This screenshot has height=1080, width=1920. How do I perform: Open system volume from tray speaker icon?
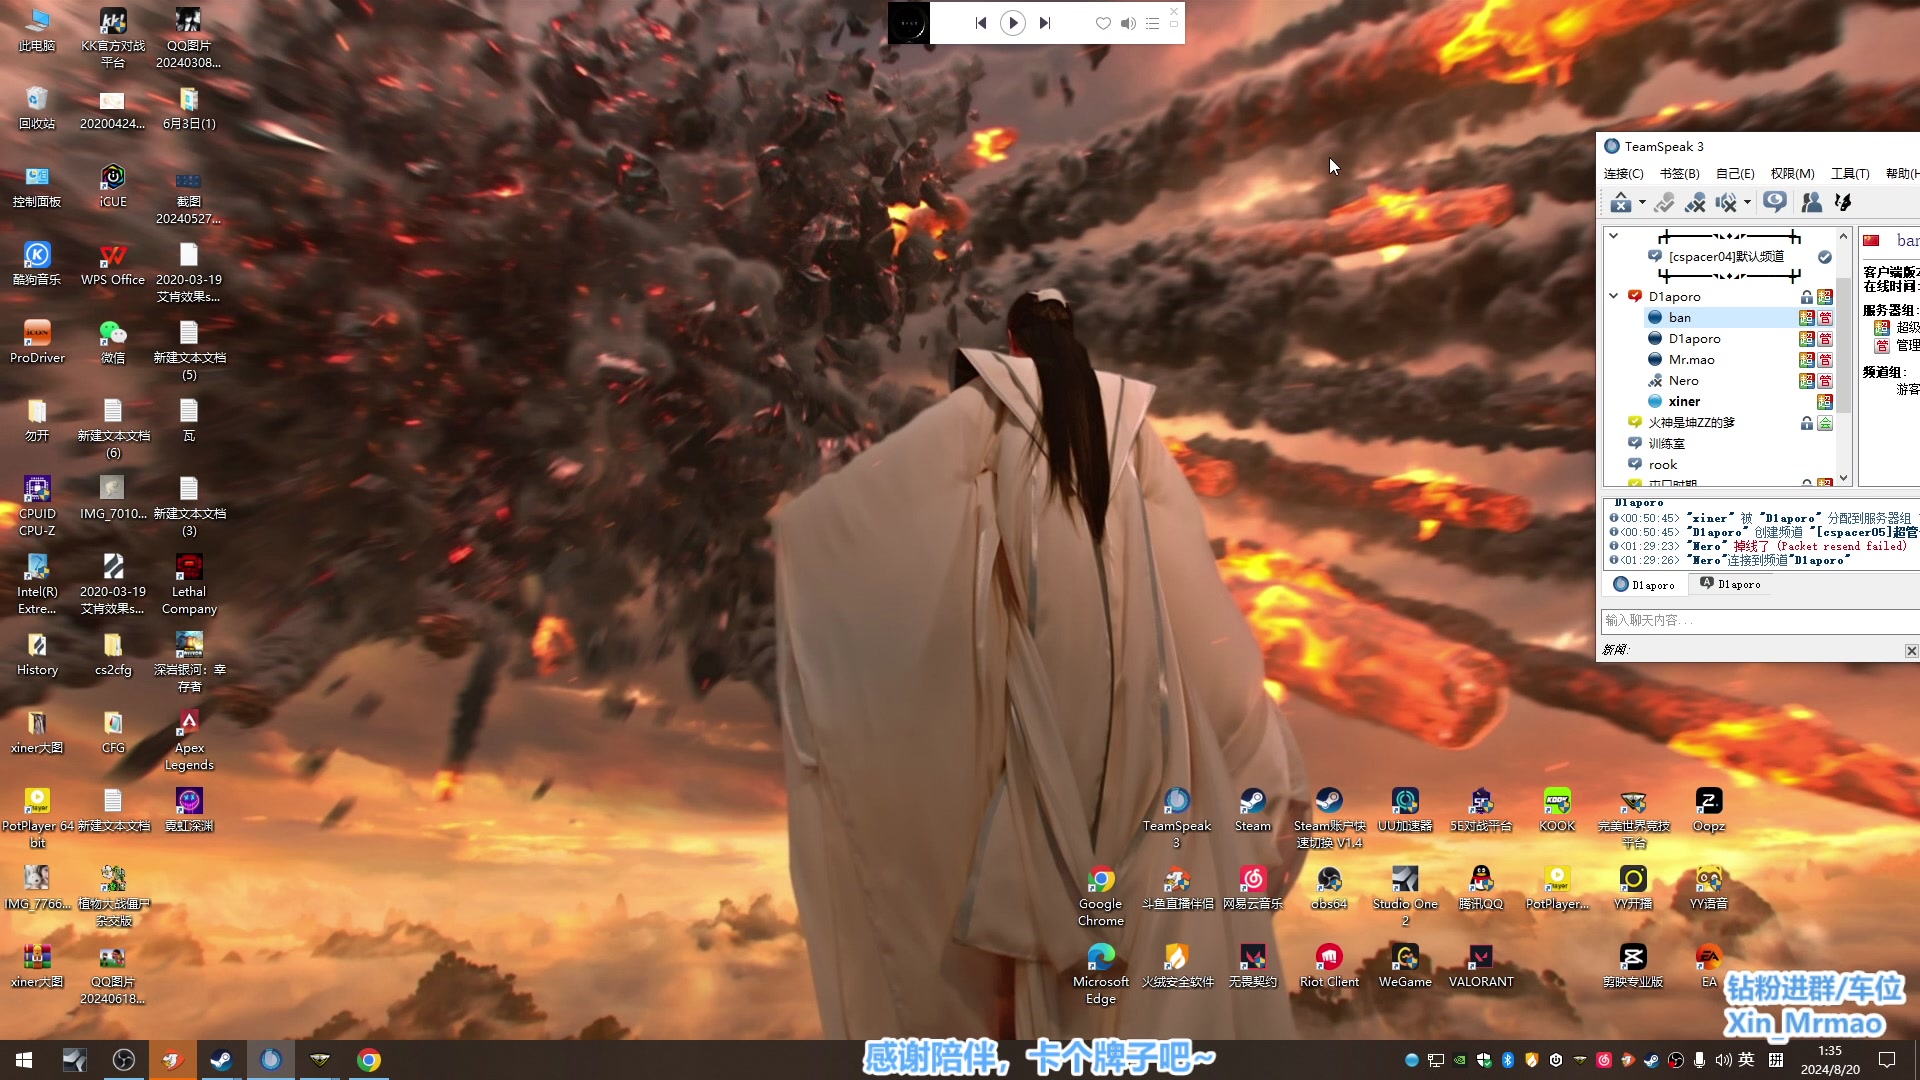[x=1722, y=1060]
